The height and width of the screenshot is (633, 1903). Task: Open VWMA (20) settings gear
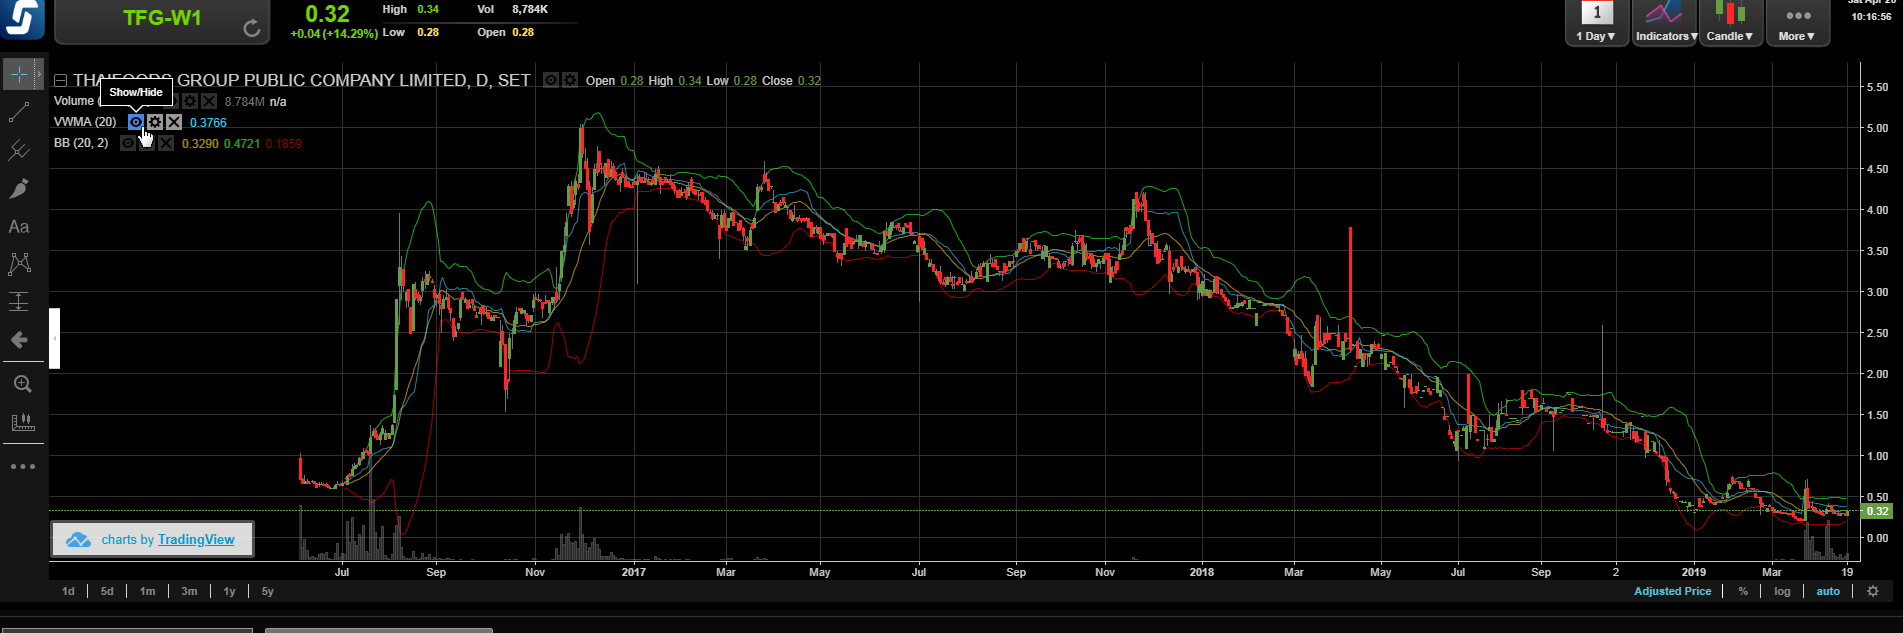pos(155,122)
